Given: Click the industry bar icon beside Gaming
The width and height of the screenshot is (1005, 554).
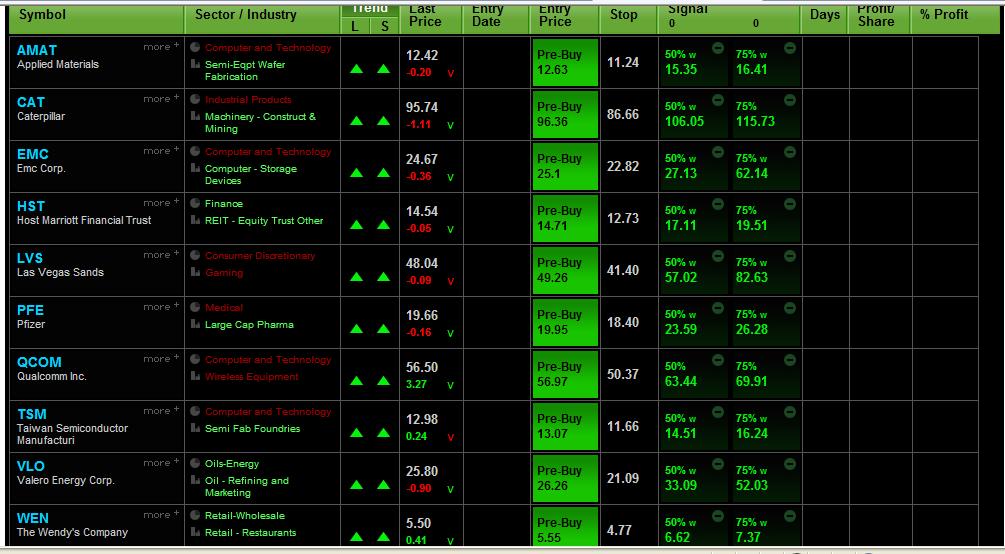Looking at the screenshot, I should pyautogui.click(x=195, y=272).
